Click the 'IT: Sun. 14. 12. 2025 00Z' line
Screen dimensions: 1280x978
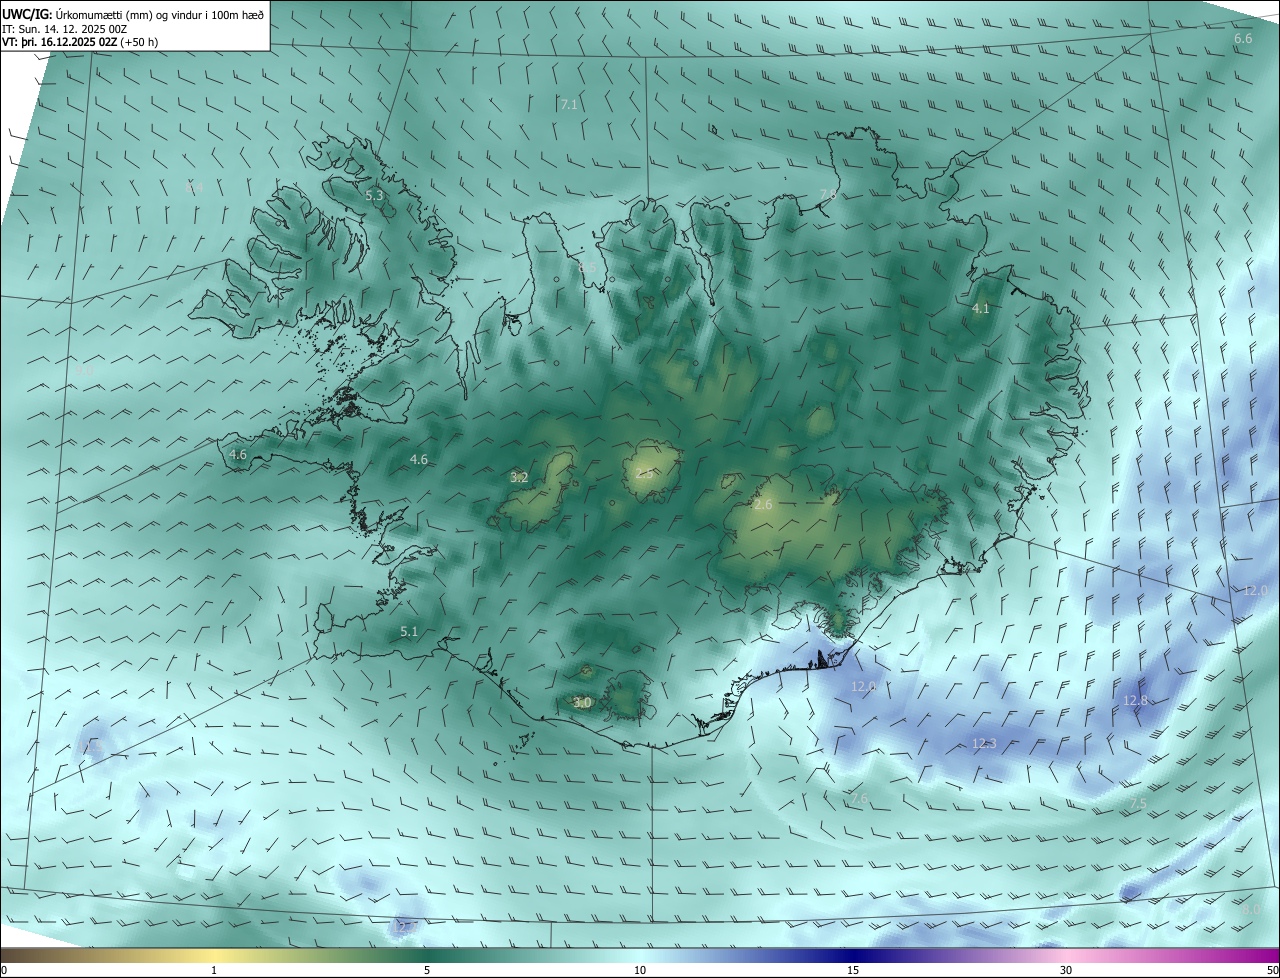[x=63, y=28]
